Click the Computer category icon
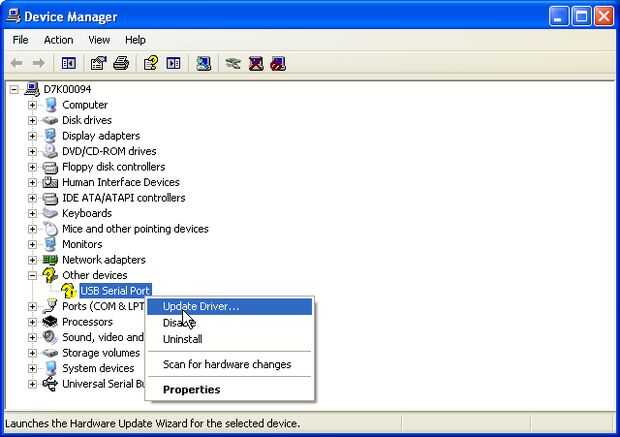The image size is (620, 437). pyautogui.click(x=51, y=105)
